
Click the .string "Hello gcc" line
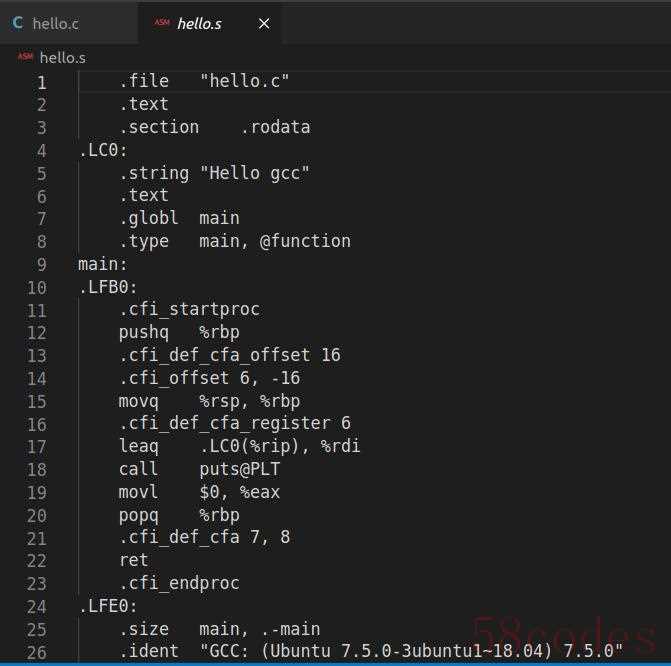214,173
